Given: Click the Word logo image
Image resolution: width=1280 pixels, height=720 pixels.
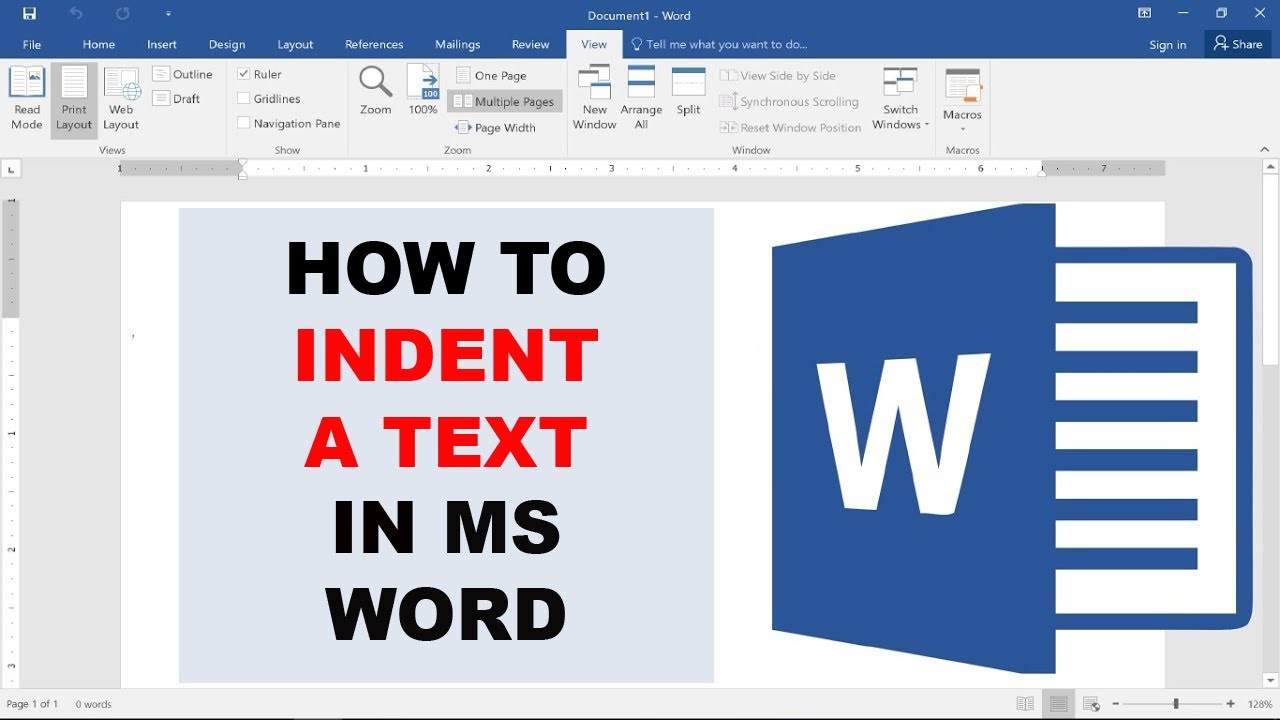Looking at the screenshot, I should coord(1012,438).
